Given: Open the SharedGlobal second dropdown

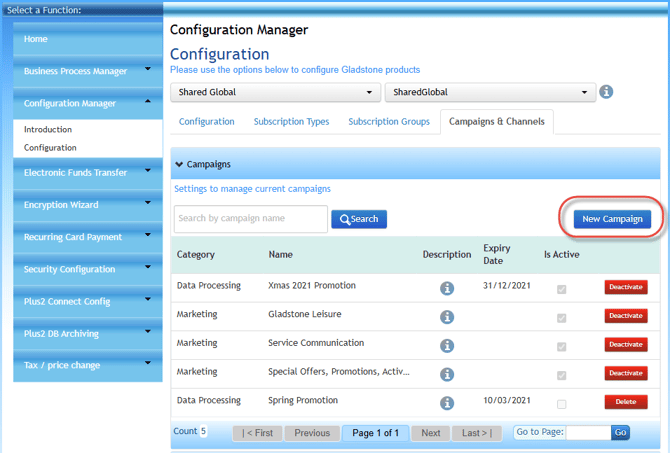Looking at the screenshot, I should point(490,92).
